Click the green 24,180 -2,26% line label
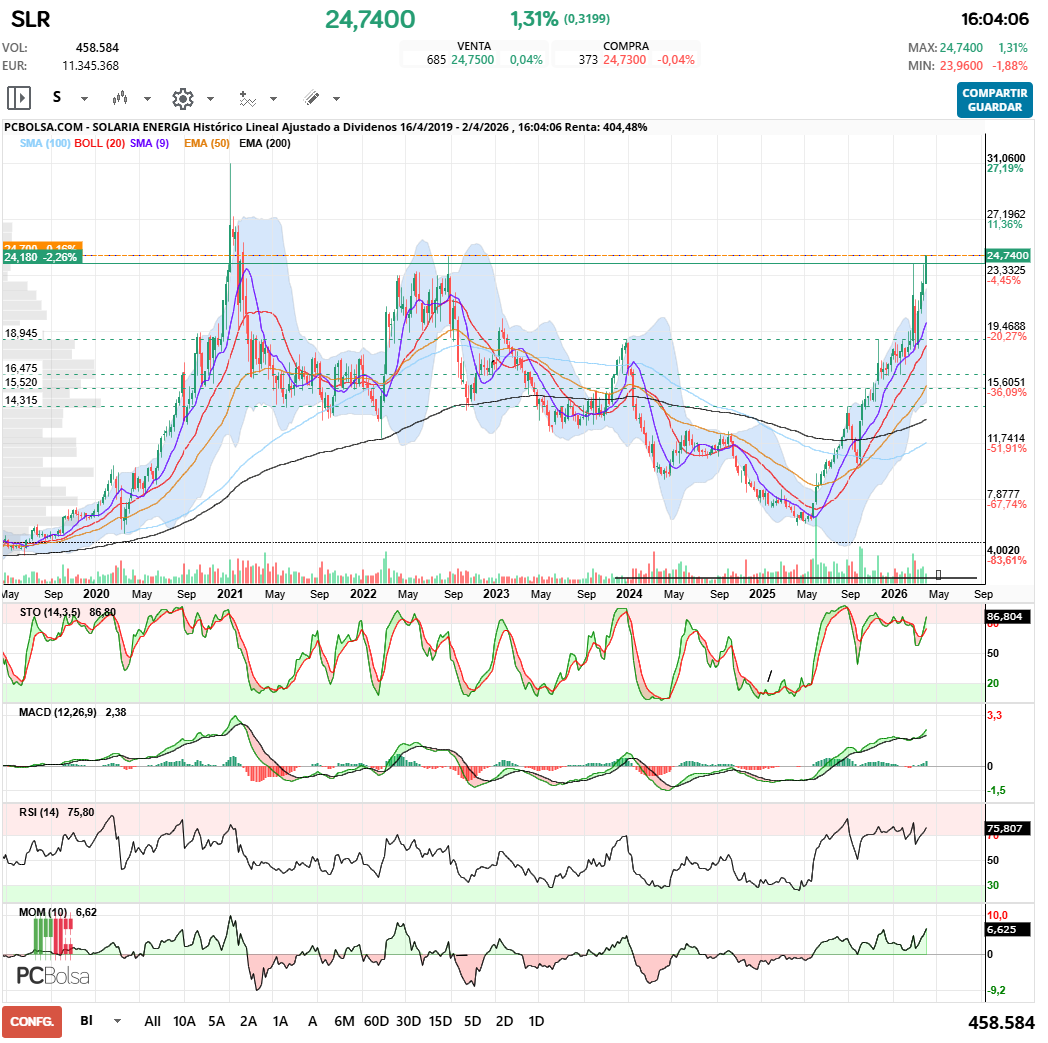The height and width of the screenshot is (1043, 1048). [41, 257]
